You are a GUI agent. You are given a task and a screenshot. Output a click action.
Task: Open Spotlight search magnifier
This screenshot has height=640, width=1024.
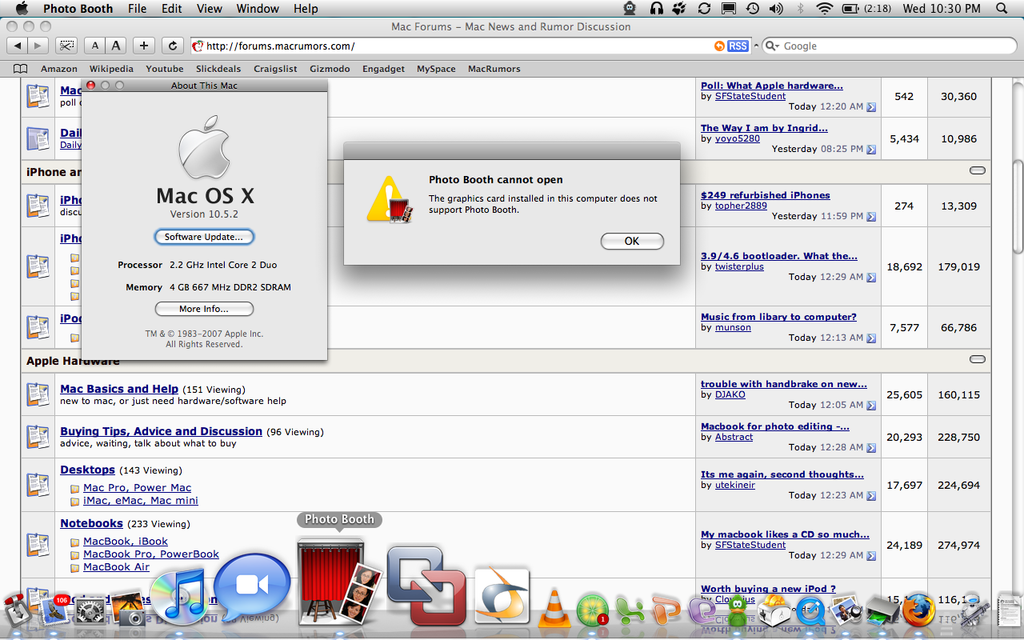1001,8
